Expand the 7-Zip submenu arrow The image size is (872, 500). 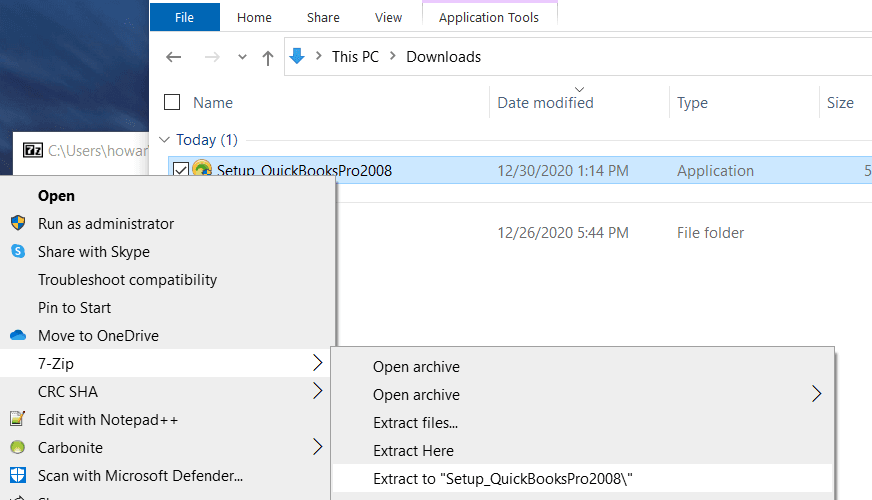(318, 363)
